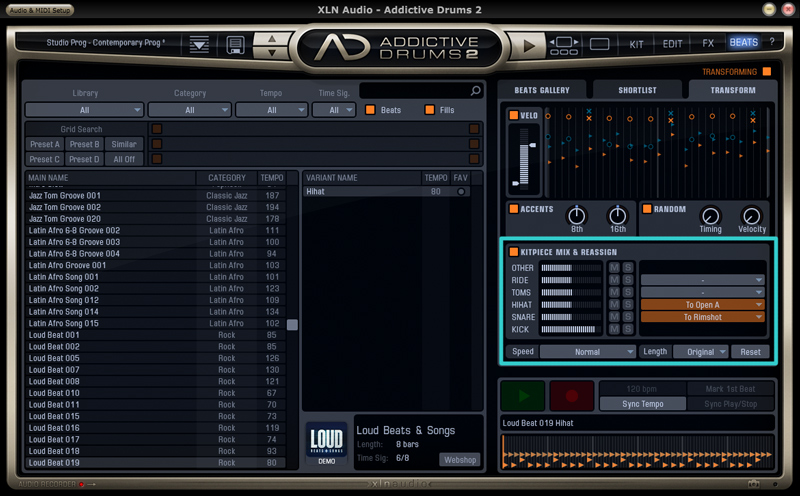This screenshot has width=800, height=496.
Task: Toggle the RANDOM enable box
Action: coord(647,209)
